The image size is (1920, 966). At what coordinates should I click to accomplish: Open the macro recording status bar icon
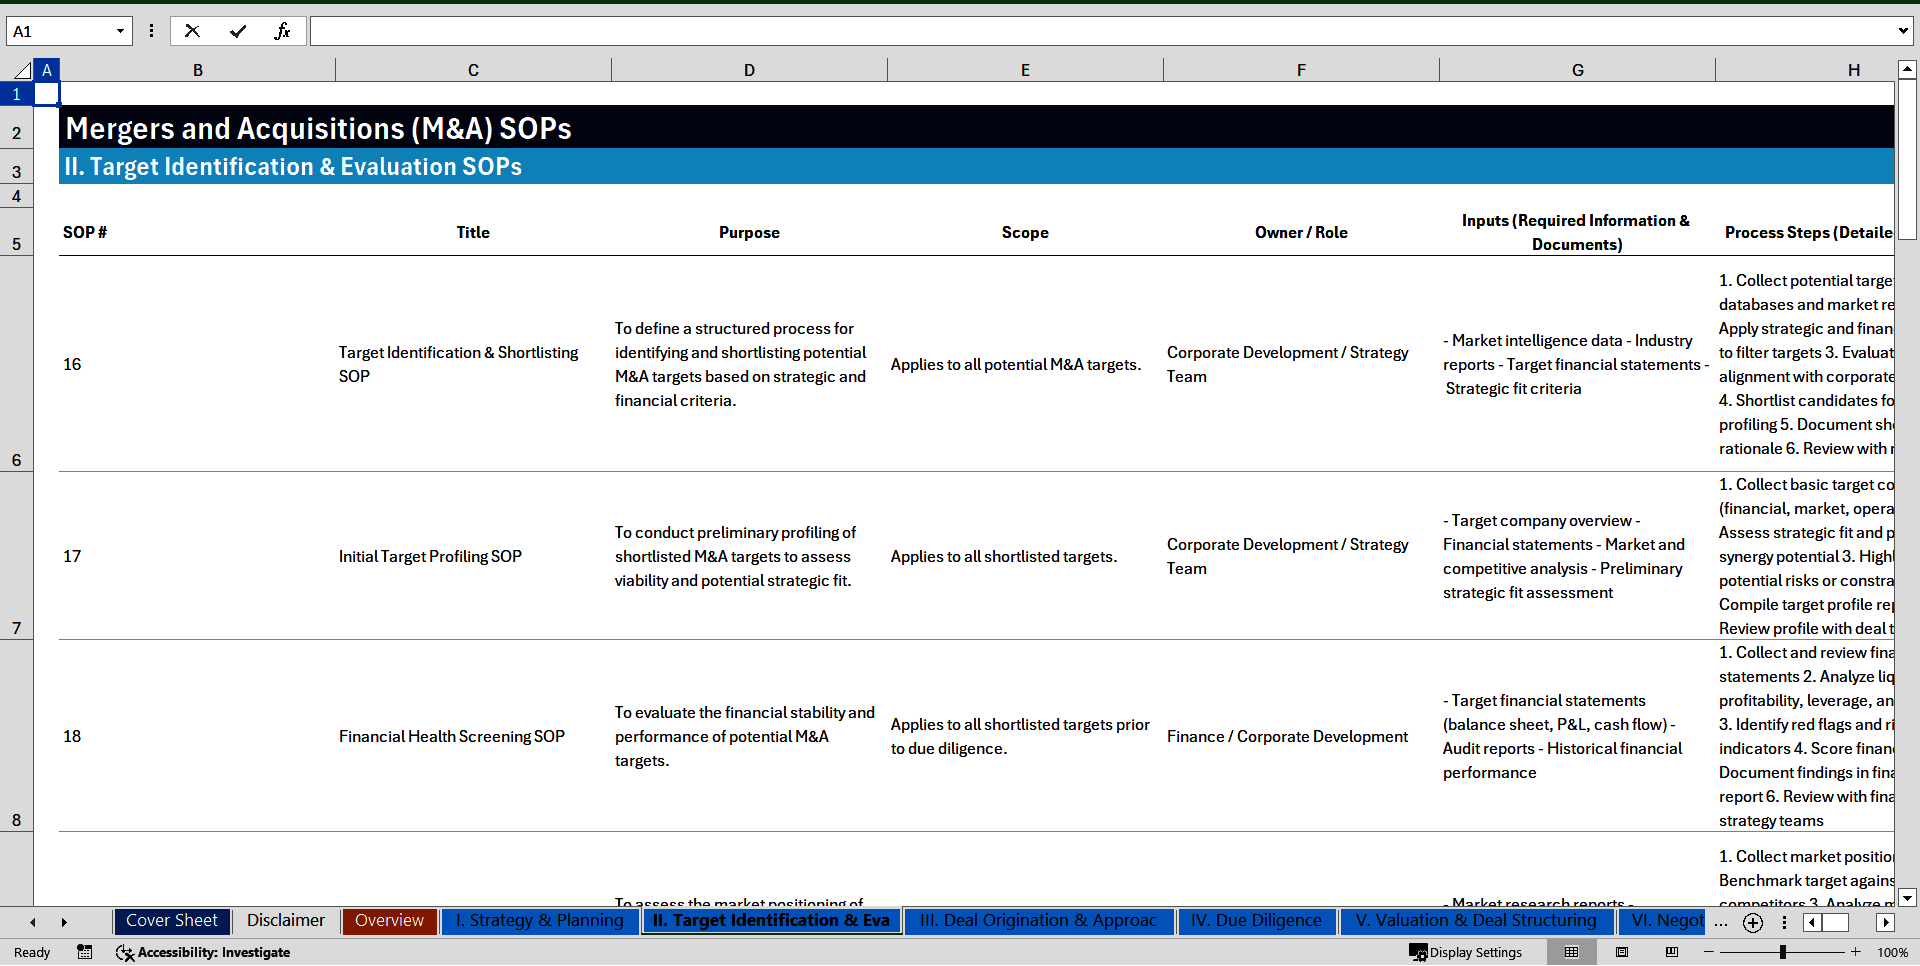(x=85, y=952)
